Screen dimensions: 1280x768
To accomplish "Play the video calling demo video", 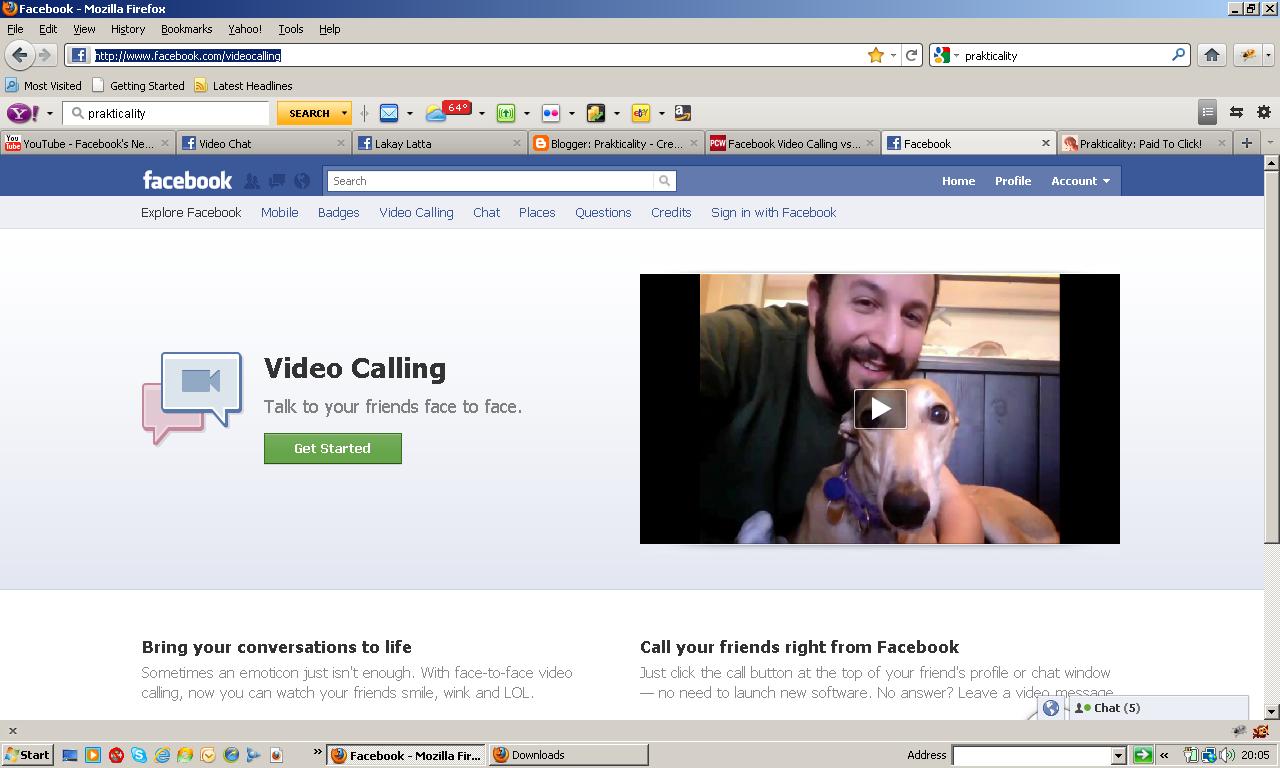I will tap(880, 409).
